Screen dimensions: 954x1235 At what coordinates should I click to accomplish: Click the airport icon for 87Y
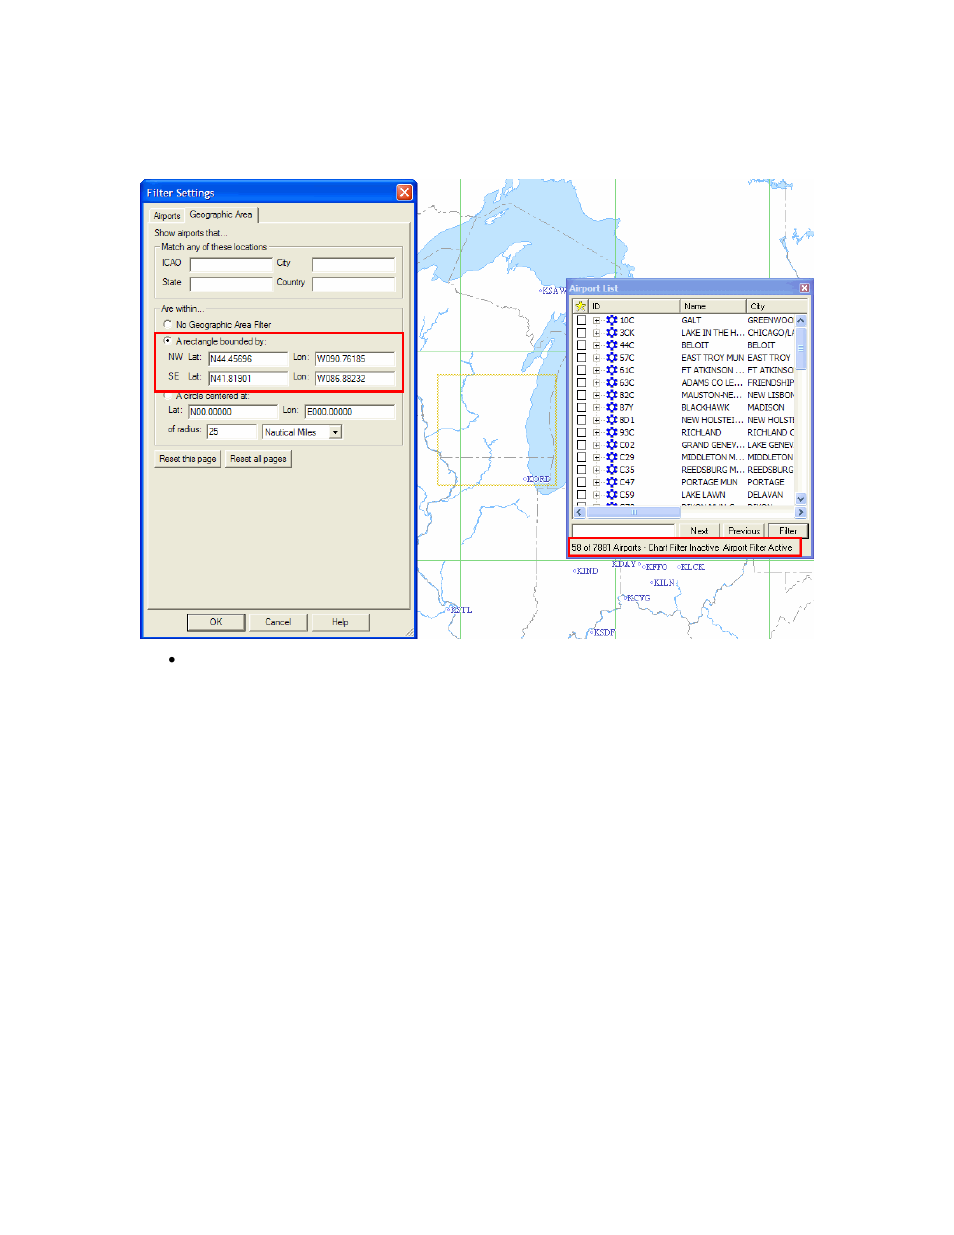(612, 408)
